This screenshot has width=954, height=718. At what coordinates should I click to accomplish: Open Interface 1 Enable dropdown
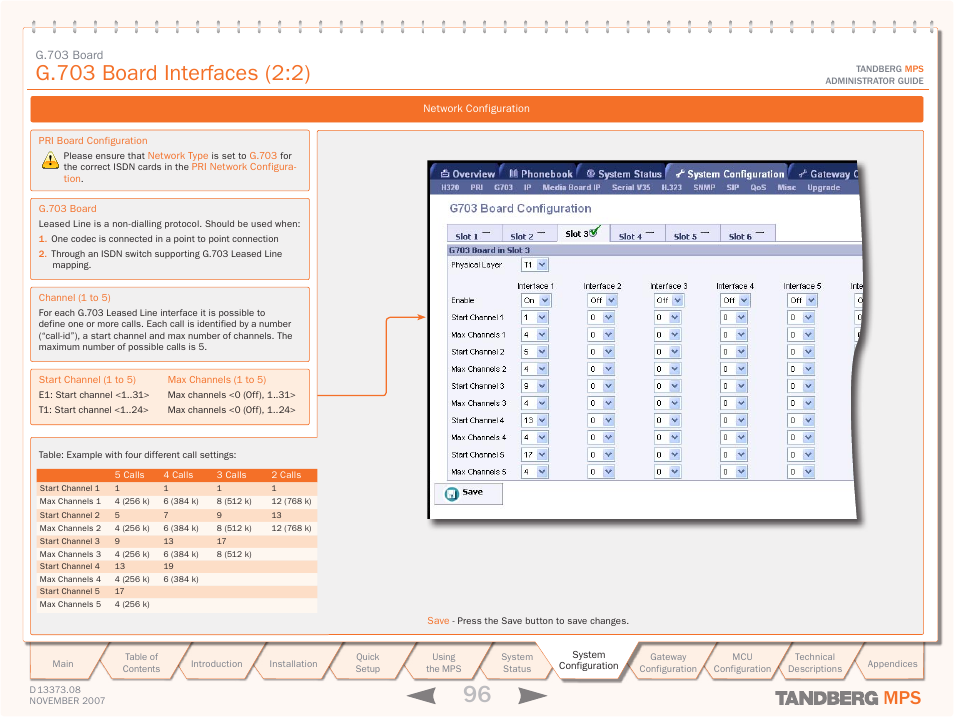544,300
